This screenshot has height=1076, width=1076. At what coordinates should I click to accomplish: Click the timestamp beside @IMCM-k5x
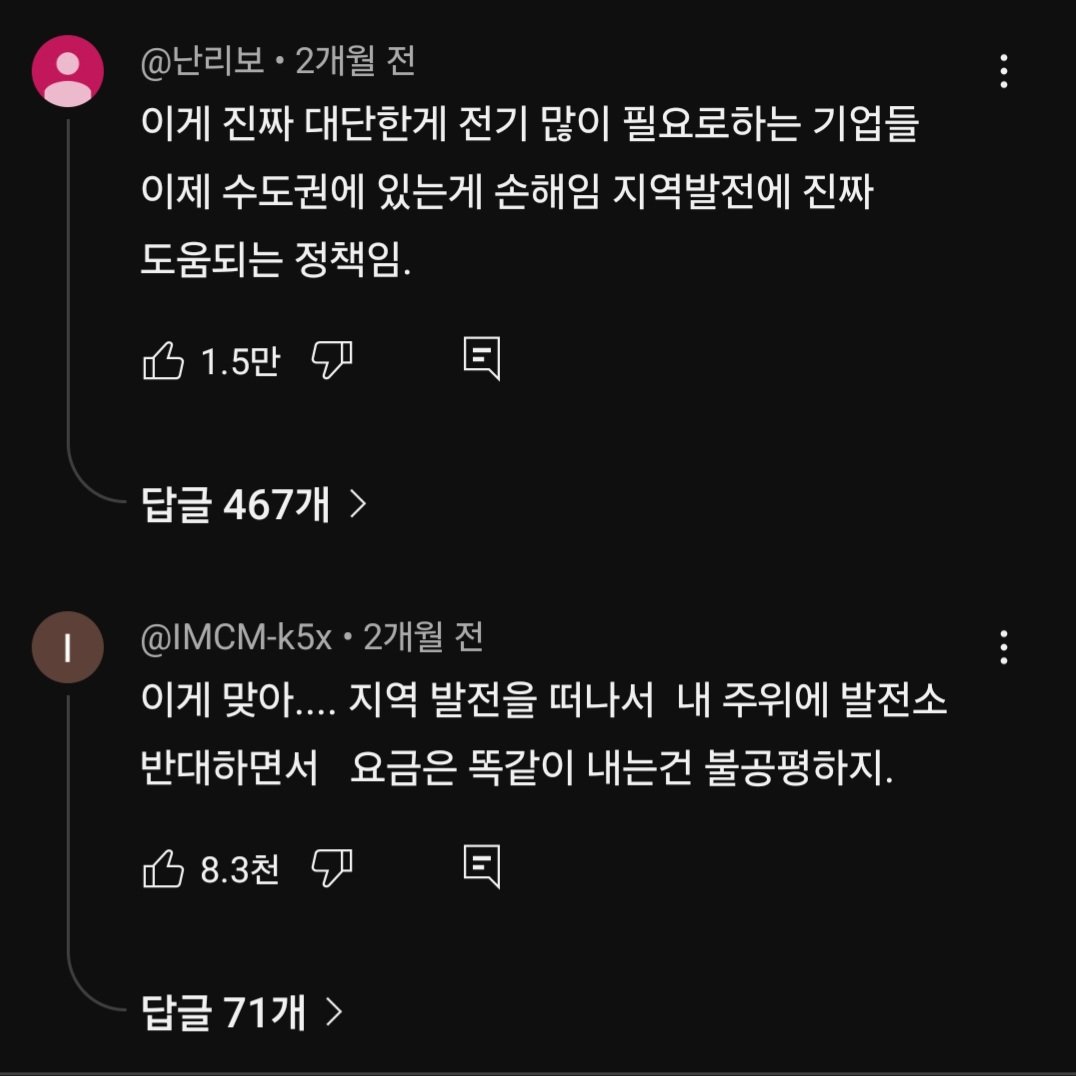coord(423,637)
